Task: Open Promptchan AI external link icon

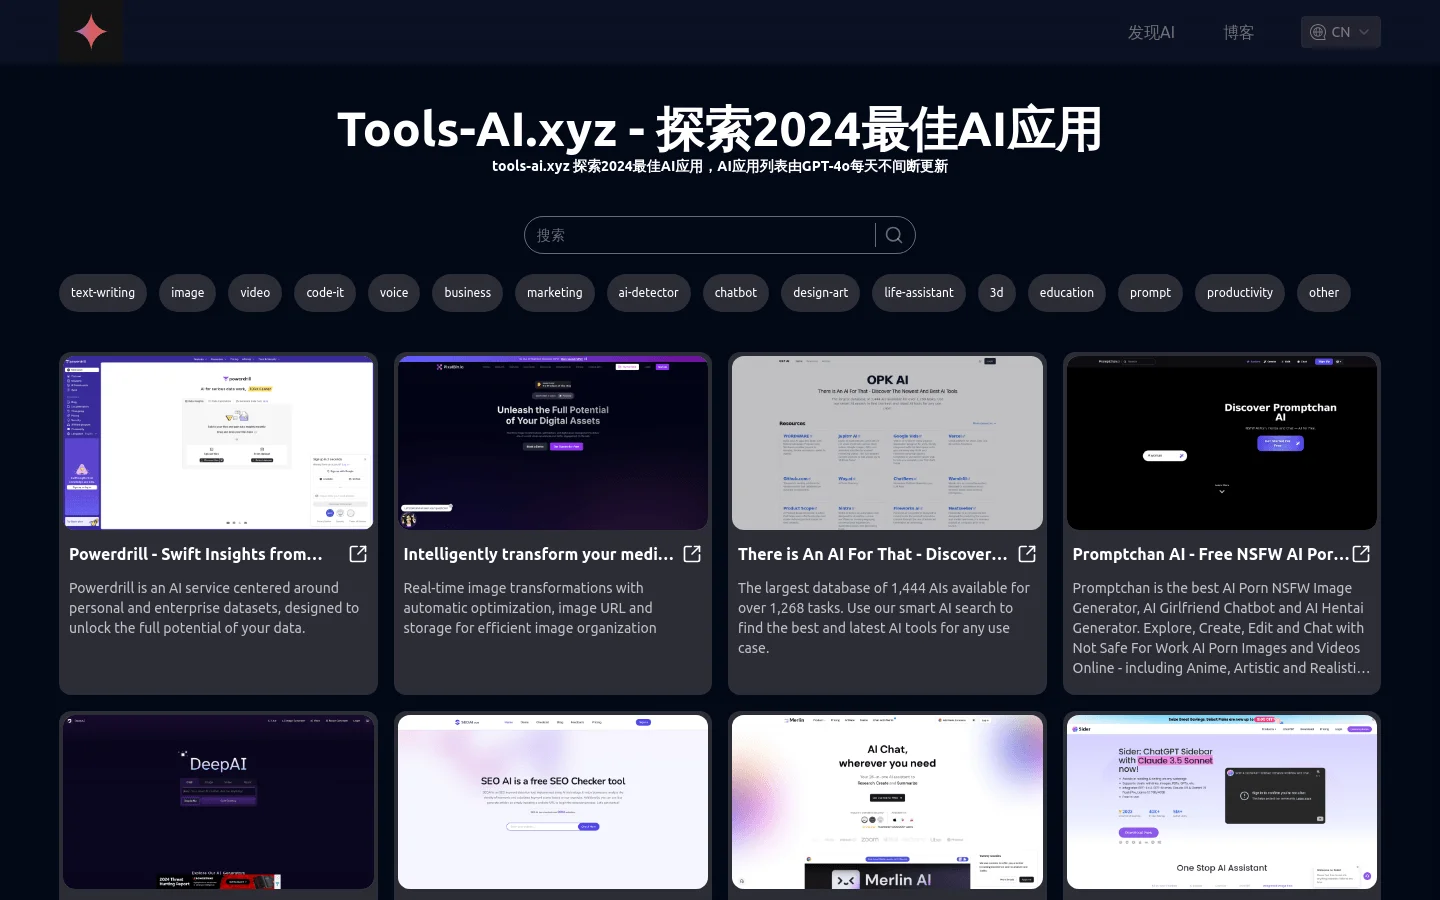Action: click(x=1361, y=554)
